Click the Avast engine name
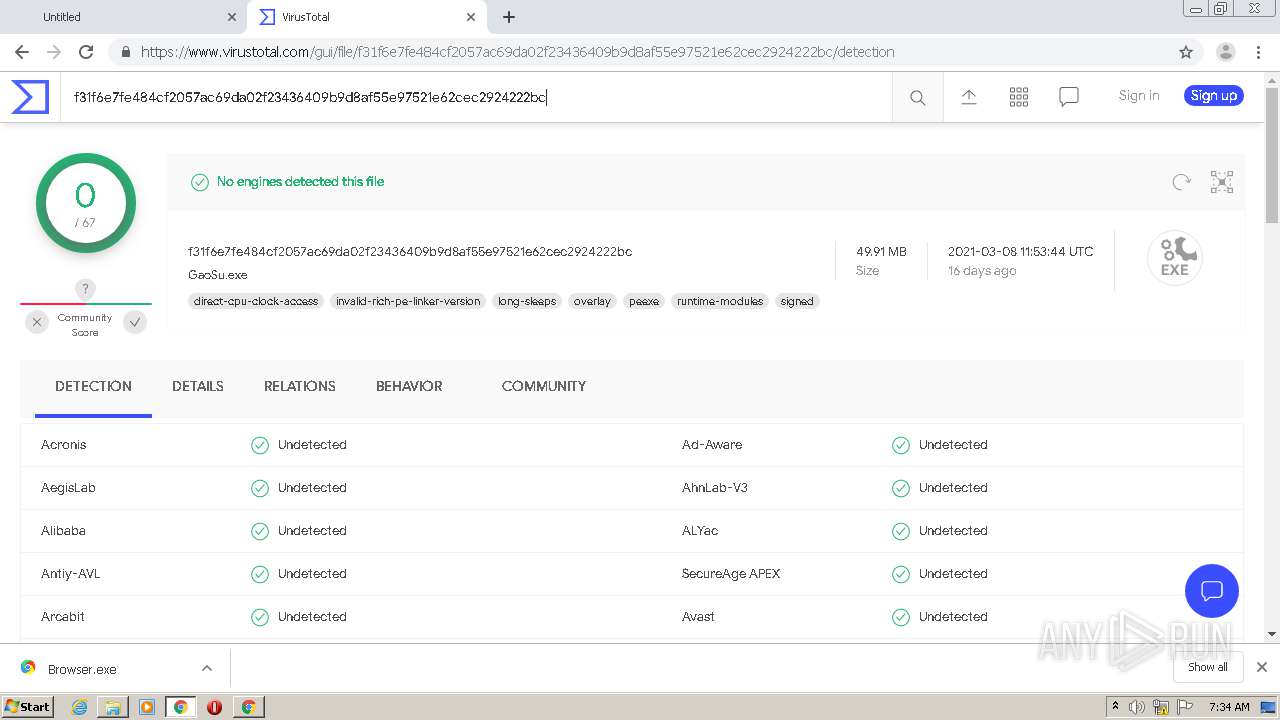 tap(698, 617)
